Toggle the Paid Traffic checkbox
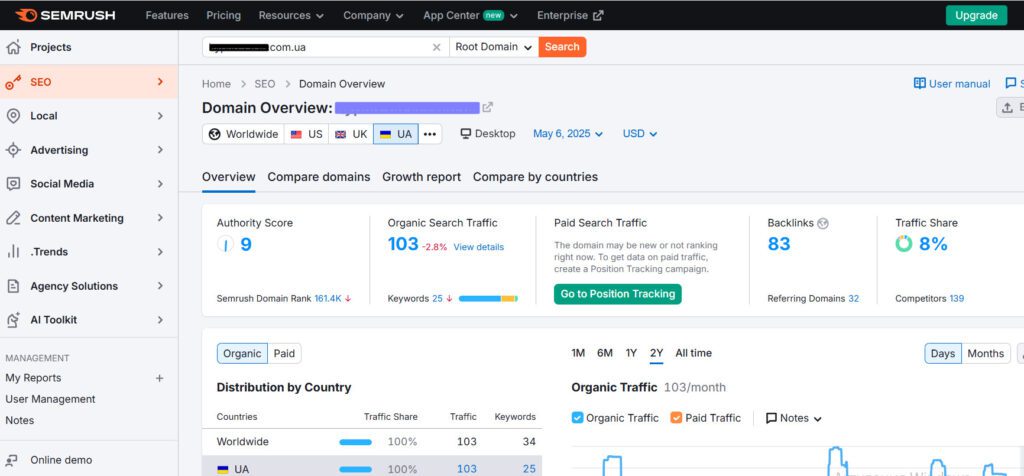Viewport: 1024px width, 476px height. point(676,418)
